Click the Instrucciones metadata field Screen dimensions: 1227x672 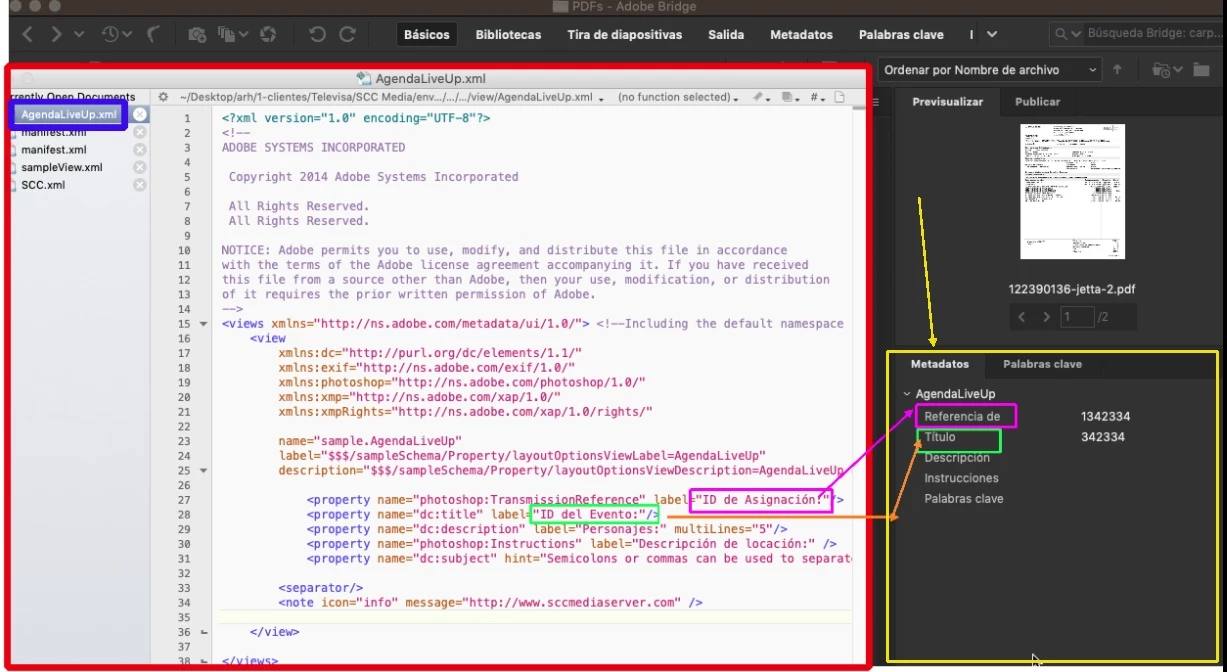[961, 478]
